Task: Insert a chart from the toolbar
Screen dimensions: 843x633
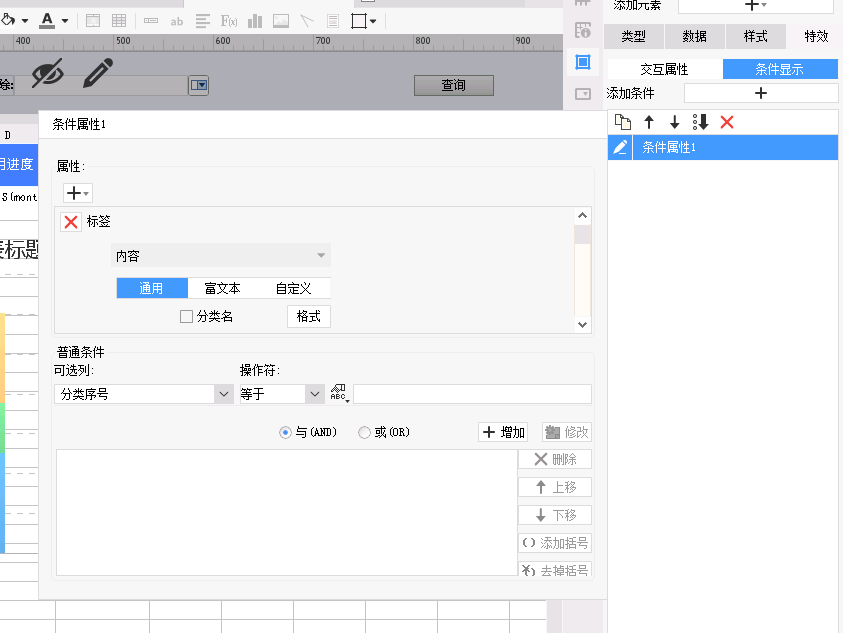Action: pyautogui.click(x=255, y=21)
